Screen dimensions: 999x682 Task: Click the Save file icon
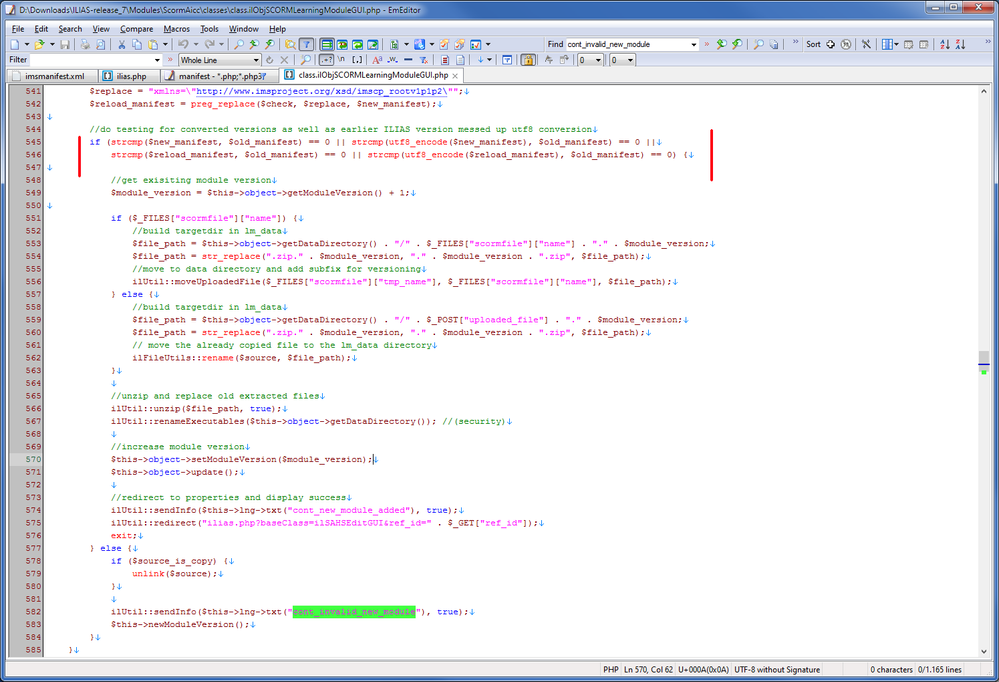64,45
